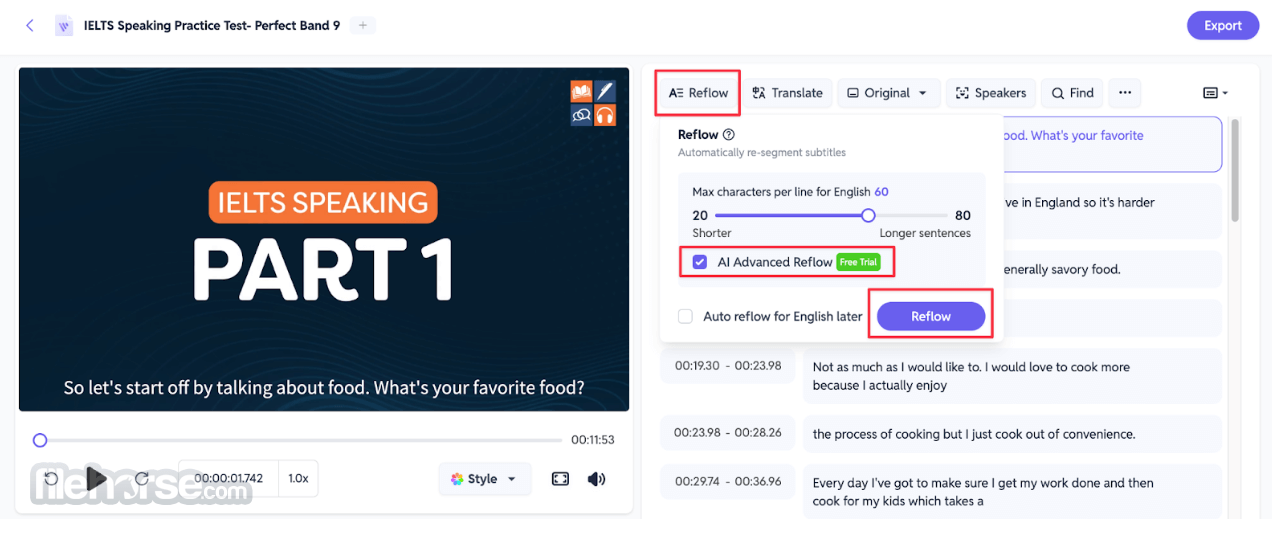Click the Reflow help question mark icon

click(729, 135)
